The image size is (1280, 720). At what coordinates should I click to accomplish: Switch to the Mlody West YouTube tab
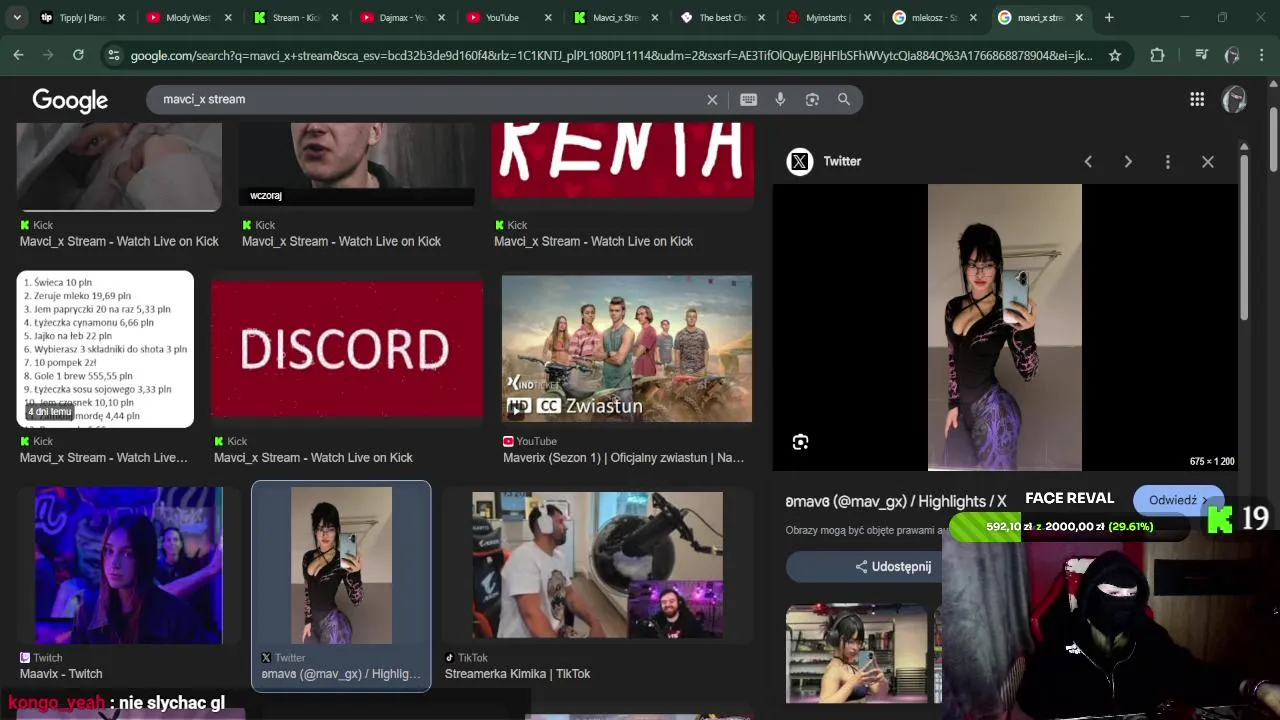pyautogui.click(x=186, y=17)
